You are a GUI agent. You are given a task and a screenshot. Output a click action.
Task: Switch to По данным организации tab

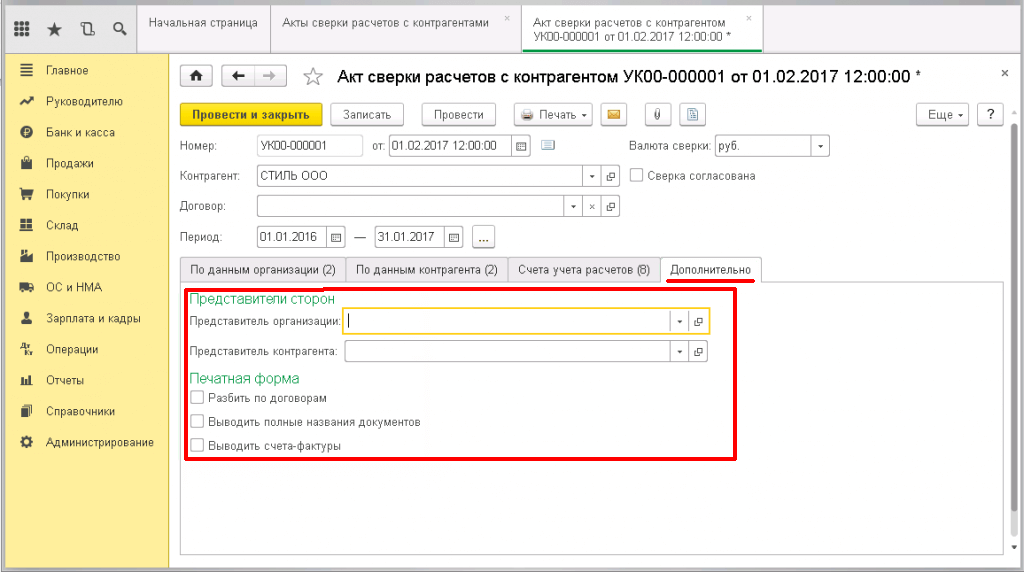[263, 270]
